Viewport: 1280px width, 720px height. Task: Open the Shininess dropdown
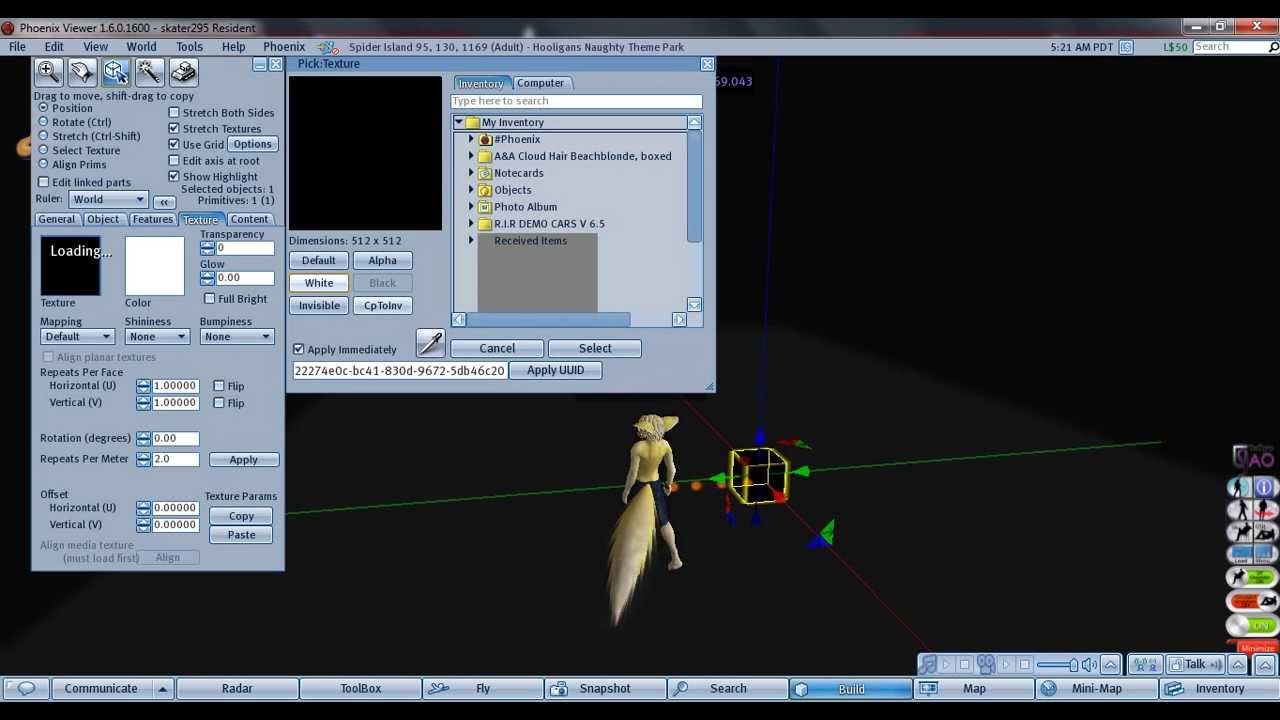tap(157, 337)
